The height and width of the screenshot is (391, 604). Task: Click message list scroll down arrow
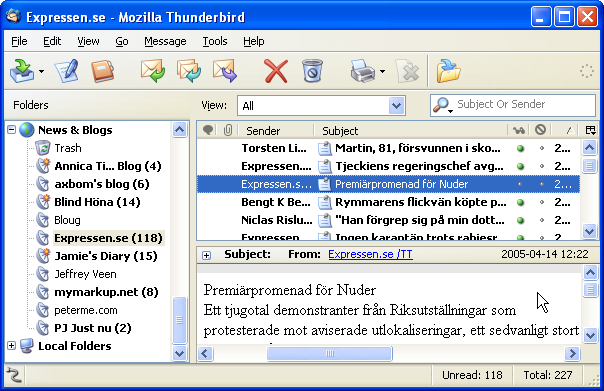click(590, 232)
